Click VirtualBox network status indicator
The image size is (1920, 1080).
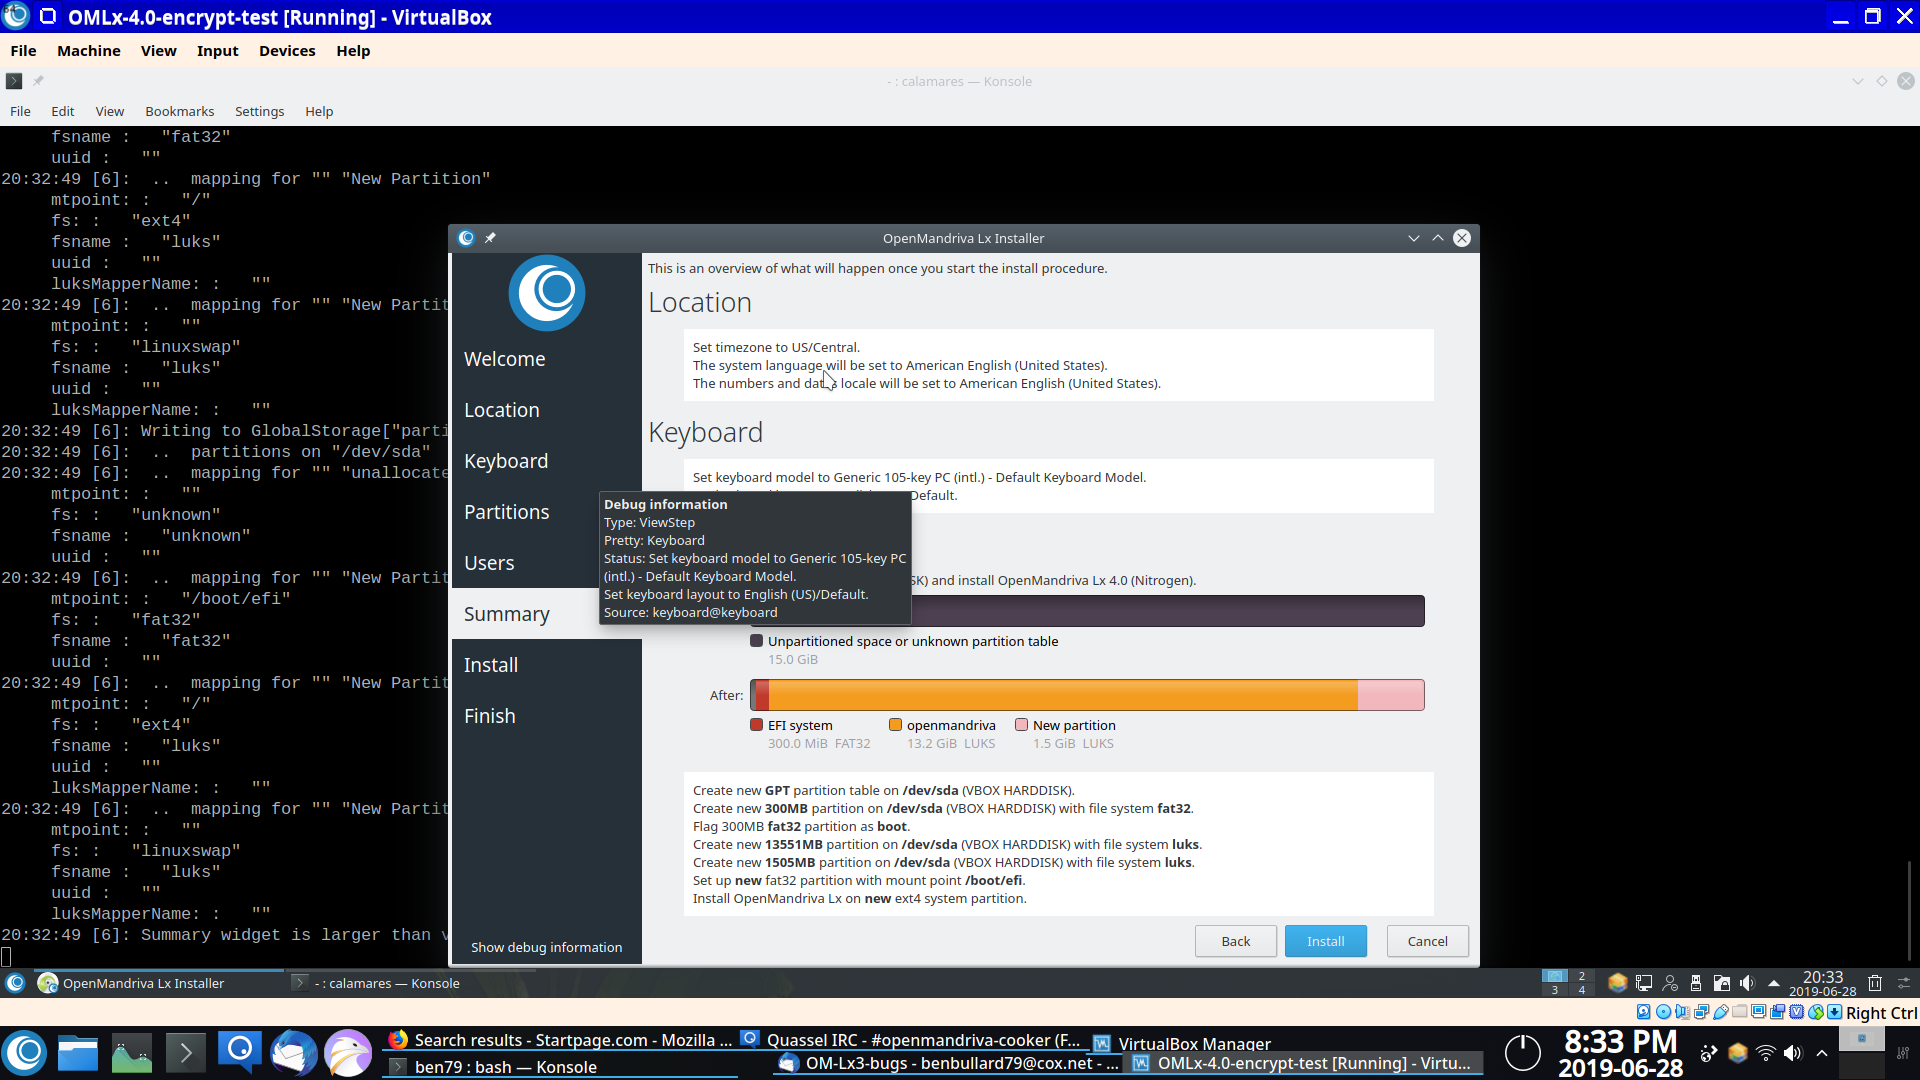pyautogui.click(x=1701, y=1012)
